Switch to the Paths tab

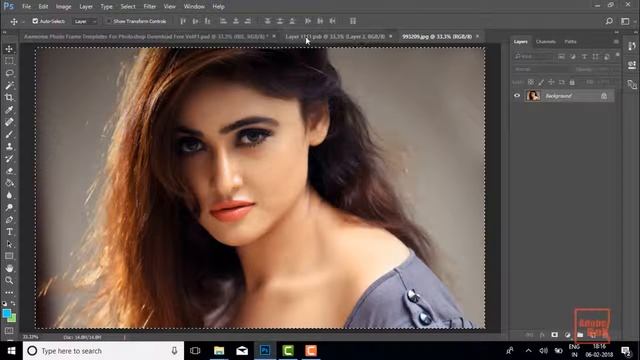point(570,42)
